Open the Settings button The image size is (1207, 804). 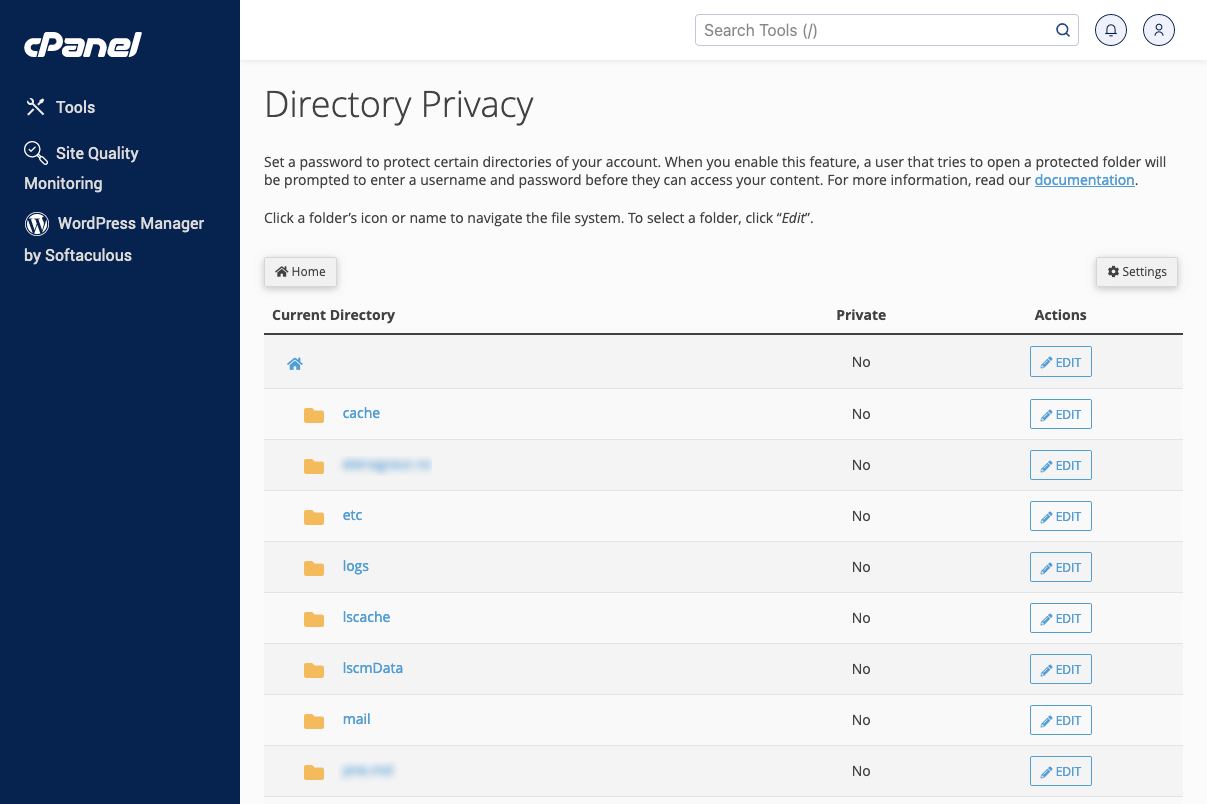[x=1137, y=272]
